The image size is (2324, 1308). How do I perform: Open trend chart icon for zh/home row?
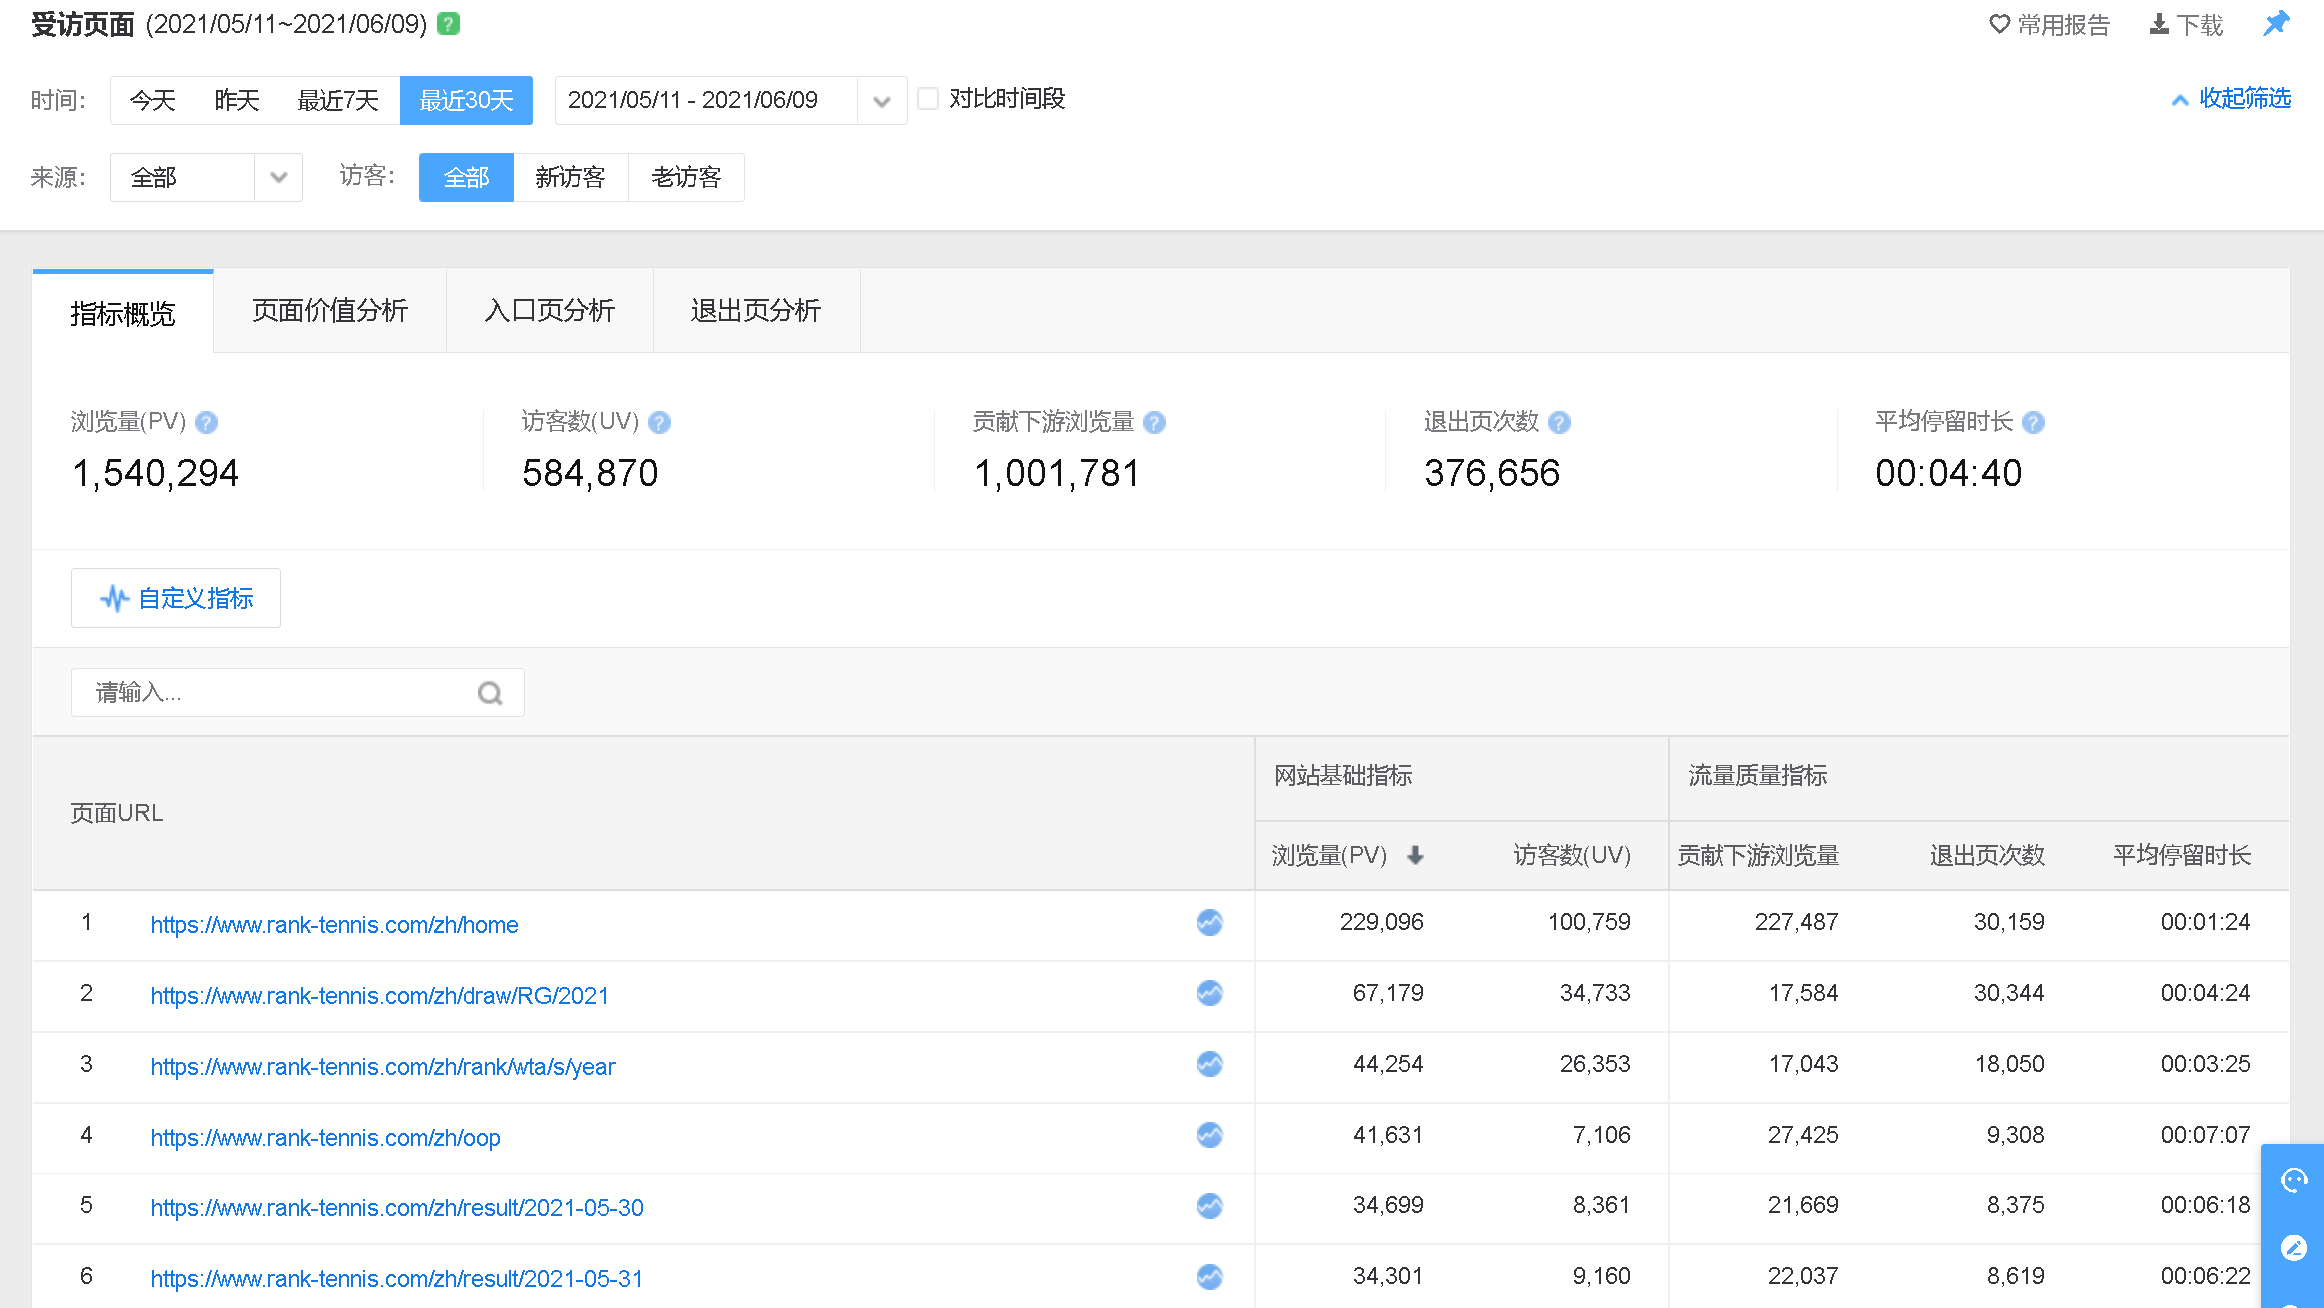pyautogui.click(x=1209, y=922)
